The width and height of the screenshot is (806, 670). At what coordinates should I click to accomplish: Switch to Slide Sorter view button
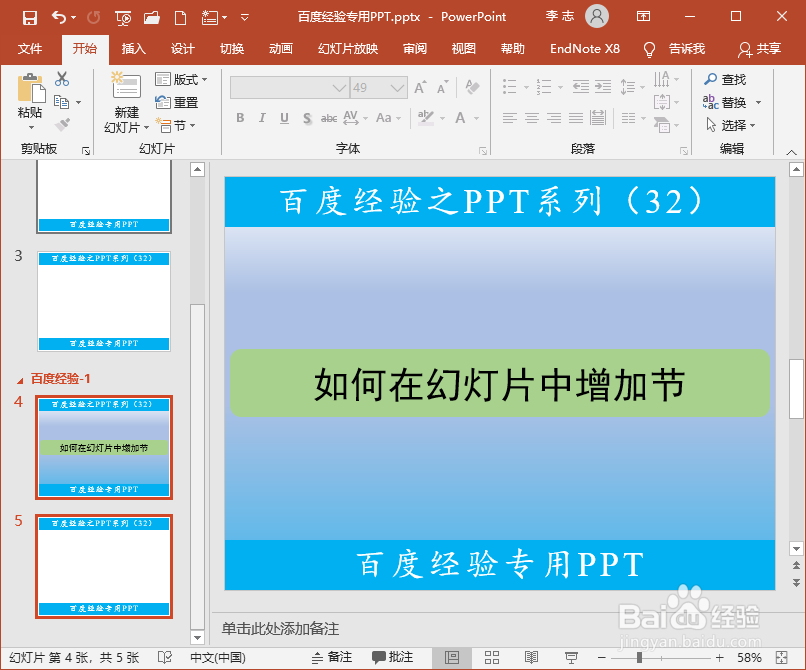tap(492, 657)
